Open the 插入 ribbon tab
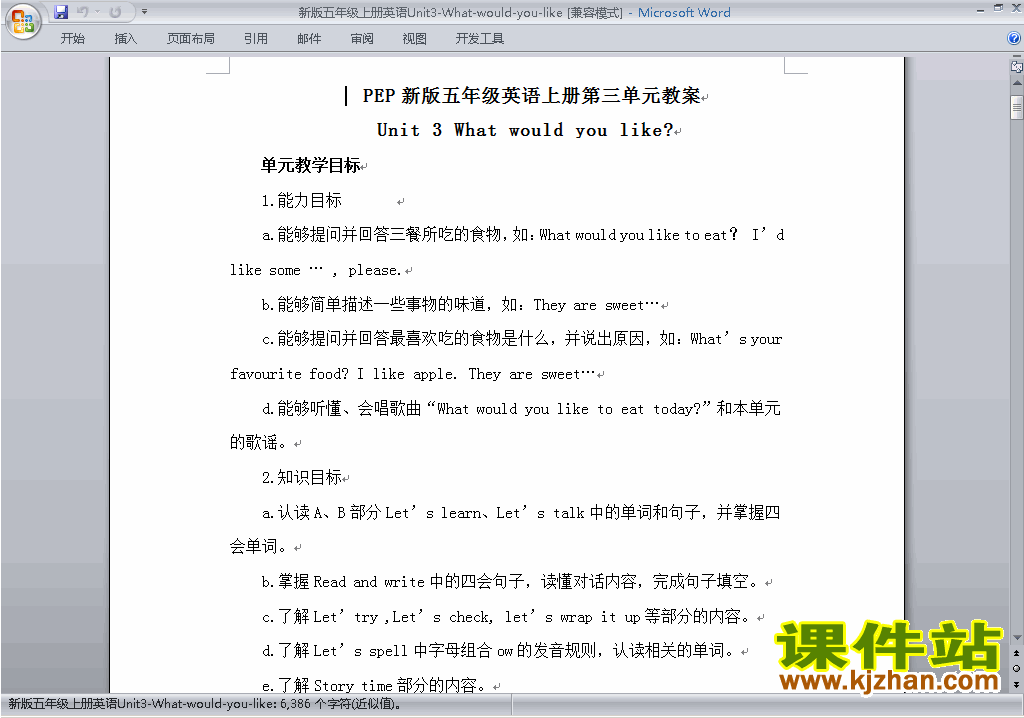 tap(125, 39)
